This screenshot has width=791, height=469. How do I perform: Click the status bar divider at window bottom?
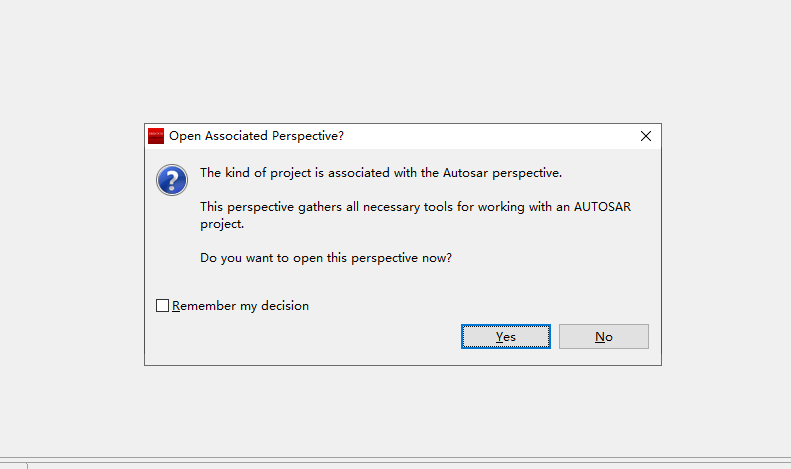point(27,465)
